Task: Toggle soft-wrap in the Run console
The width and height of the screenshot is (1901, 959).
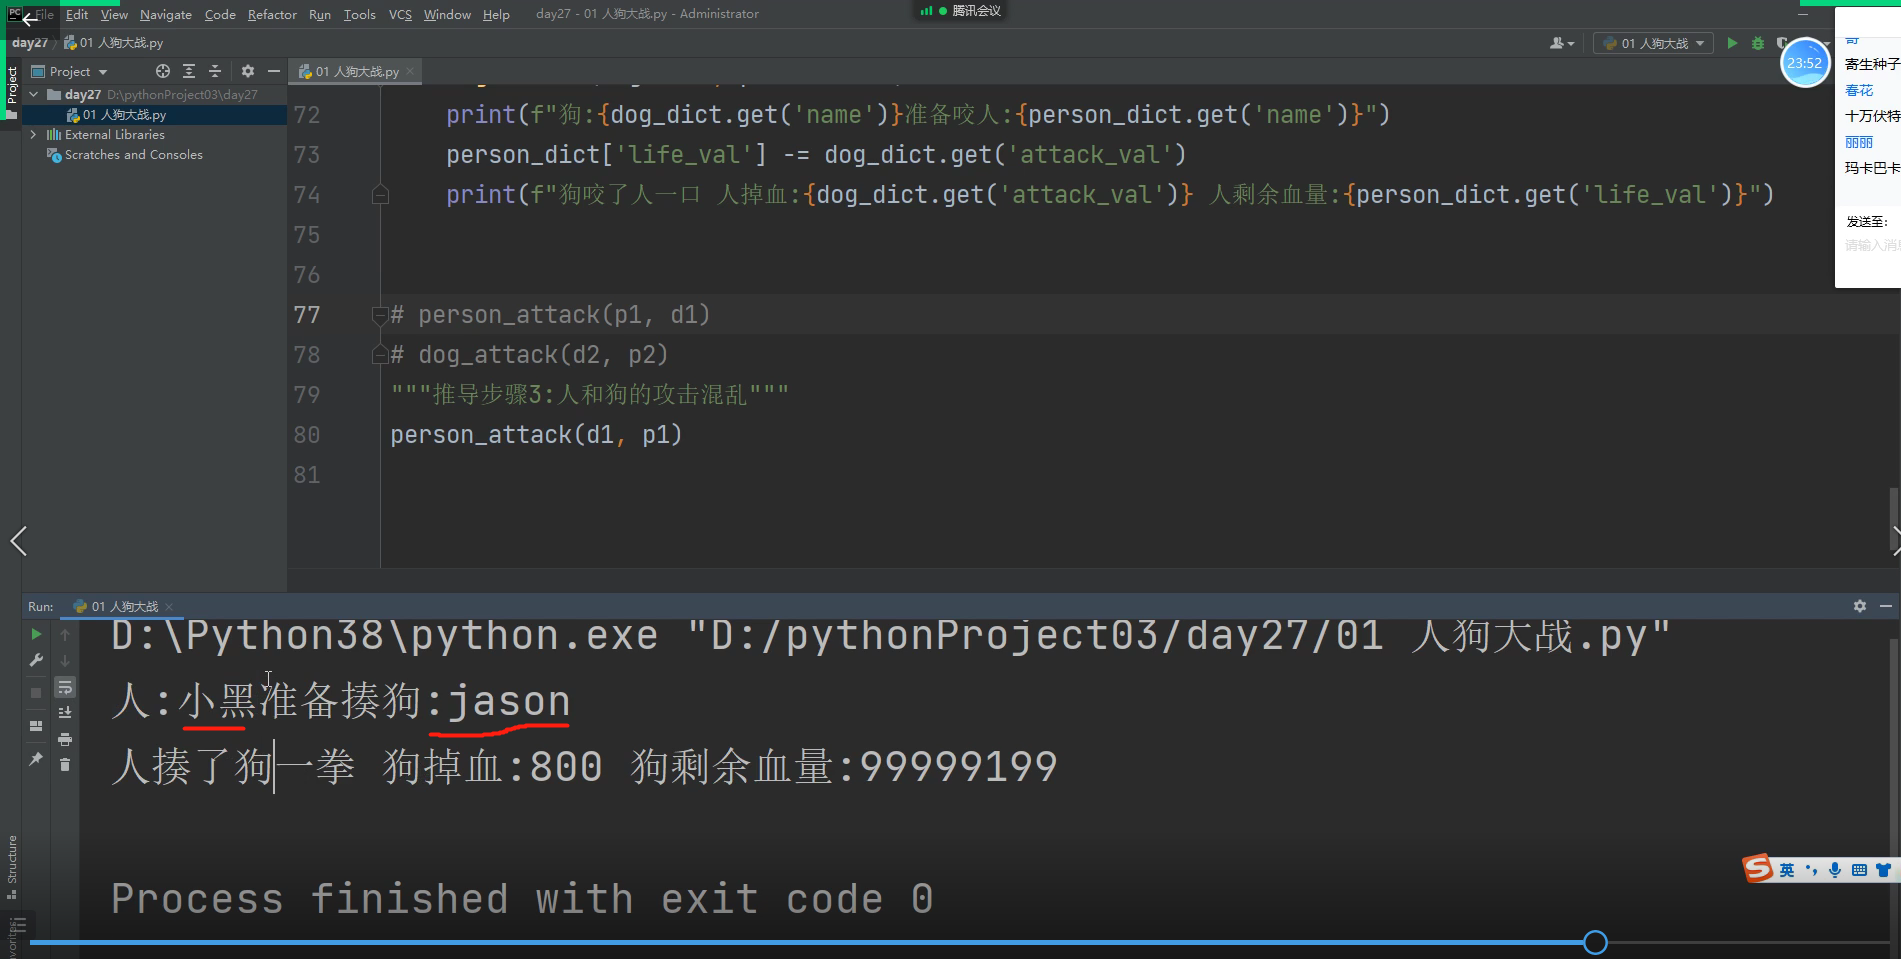Action: pos(65,687)
